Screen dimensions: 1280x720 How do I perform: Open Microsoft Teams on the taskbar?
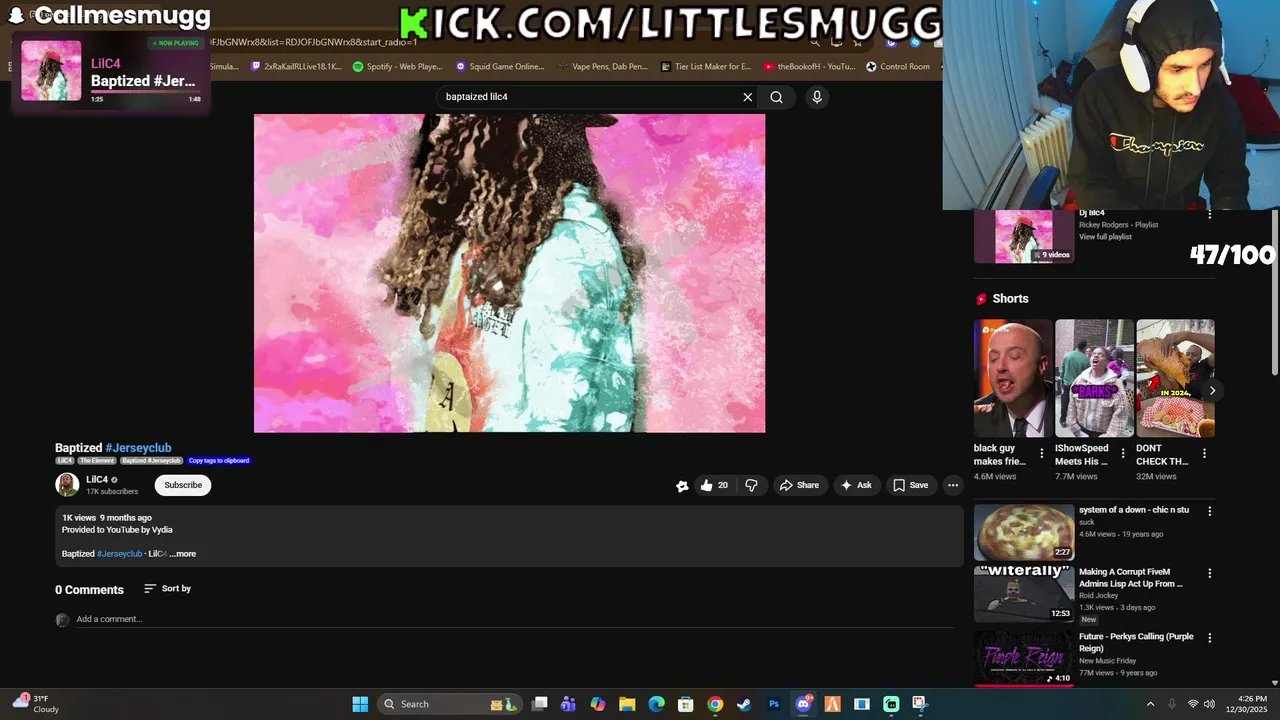[569, 704]
